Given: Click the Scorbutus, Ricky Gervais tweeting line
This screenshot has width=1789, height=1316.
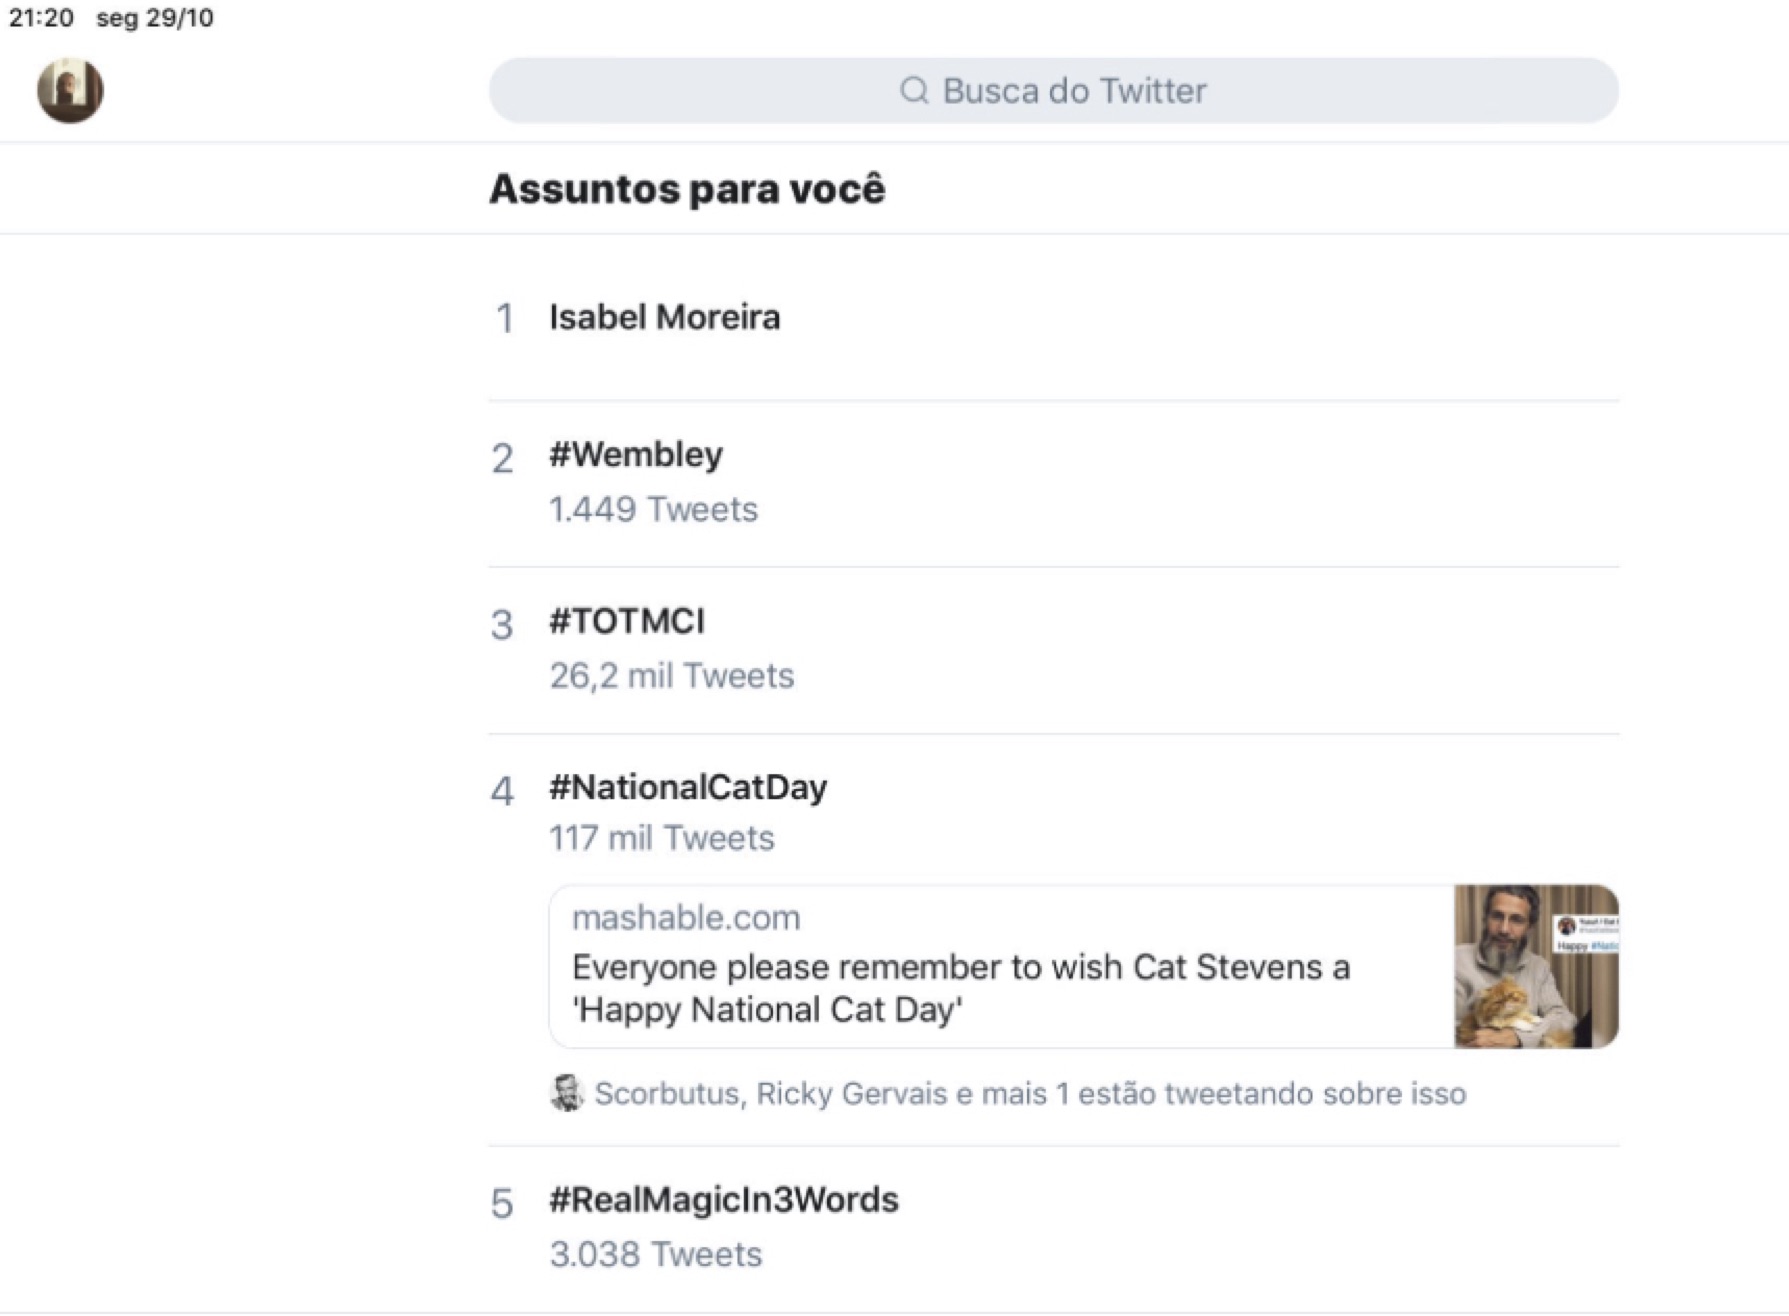Looking at the screenshot, I should [1030, 1094].
